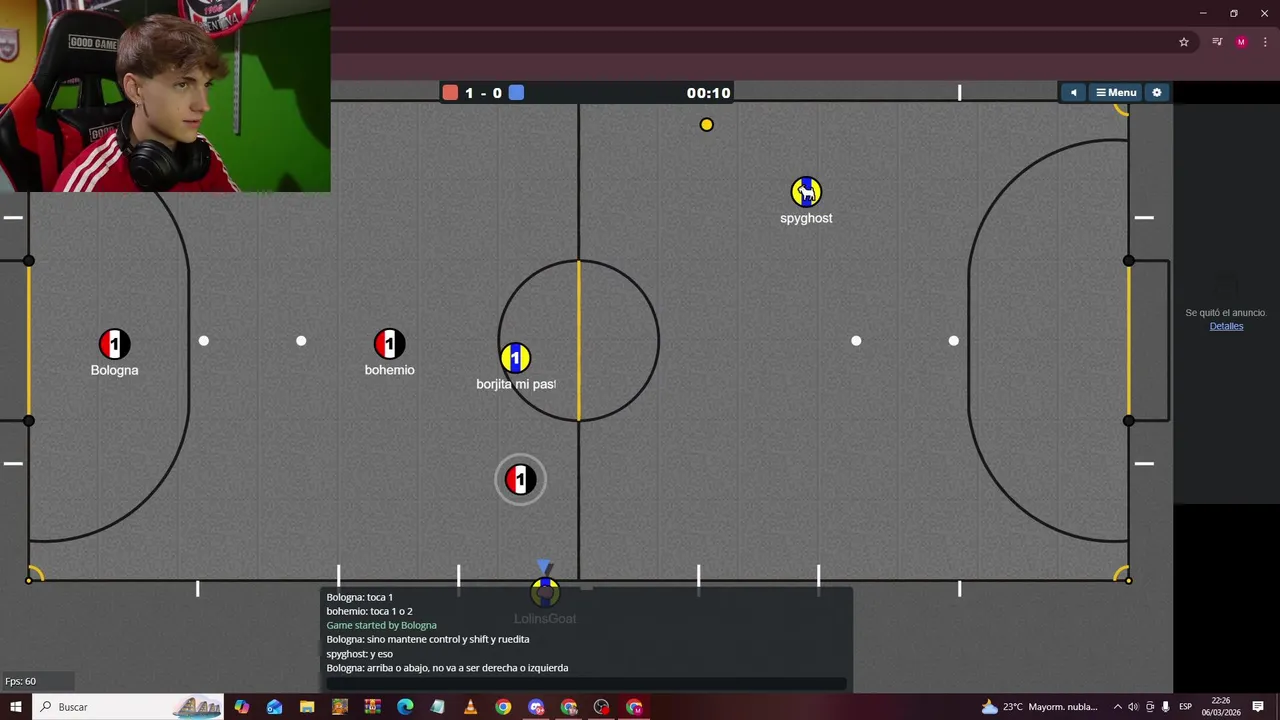This screenshot has height=720, width=1280.
Task: Click bohemio's player disc
Action: click(389, 344)
